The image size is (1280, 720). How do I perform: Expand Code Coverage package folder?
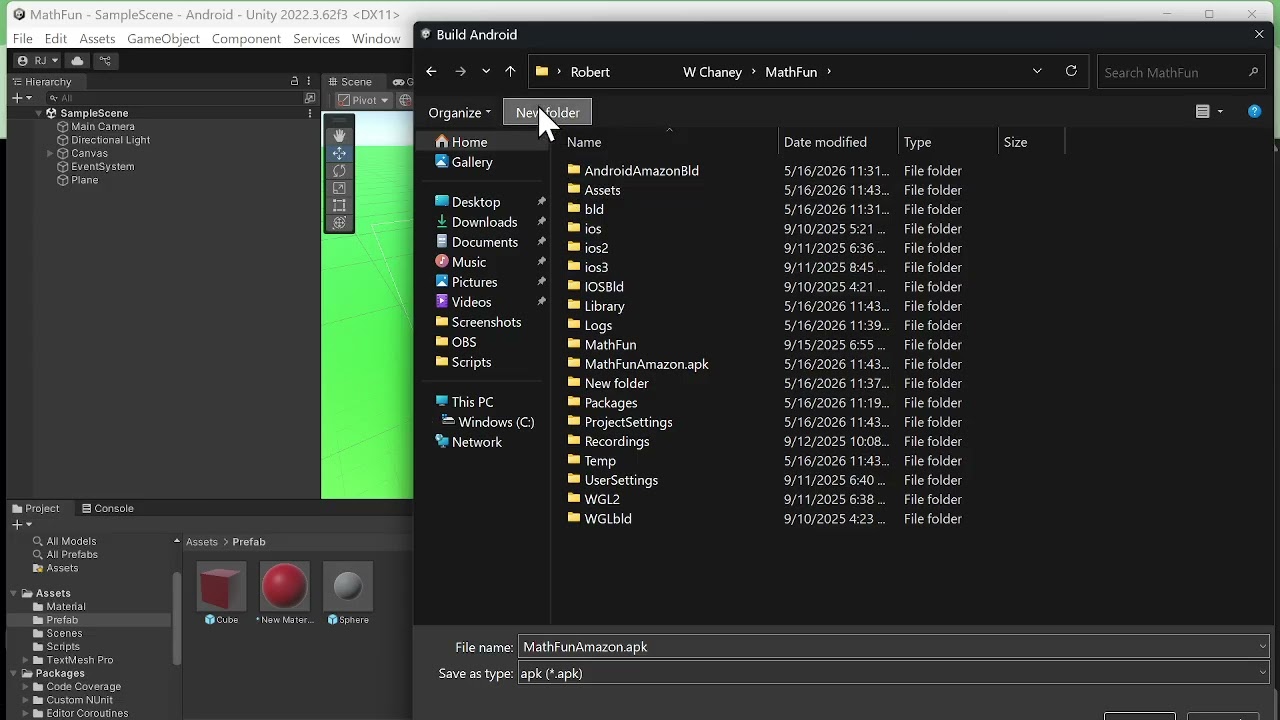(x=26, y=687)
